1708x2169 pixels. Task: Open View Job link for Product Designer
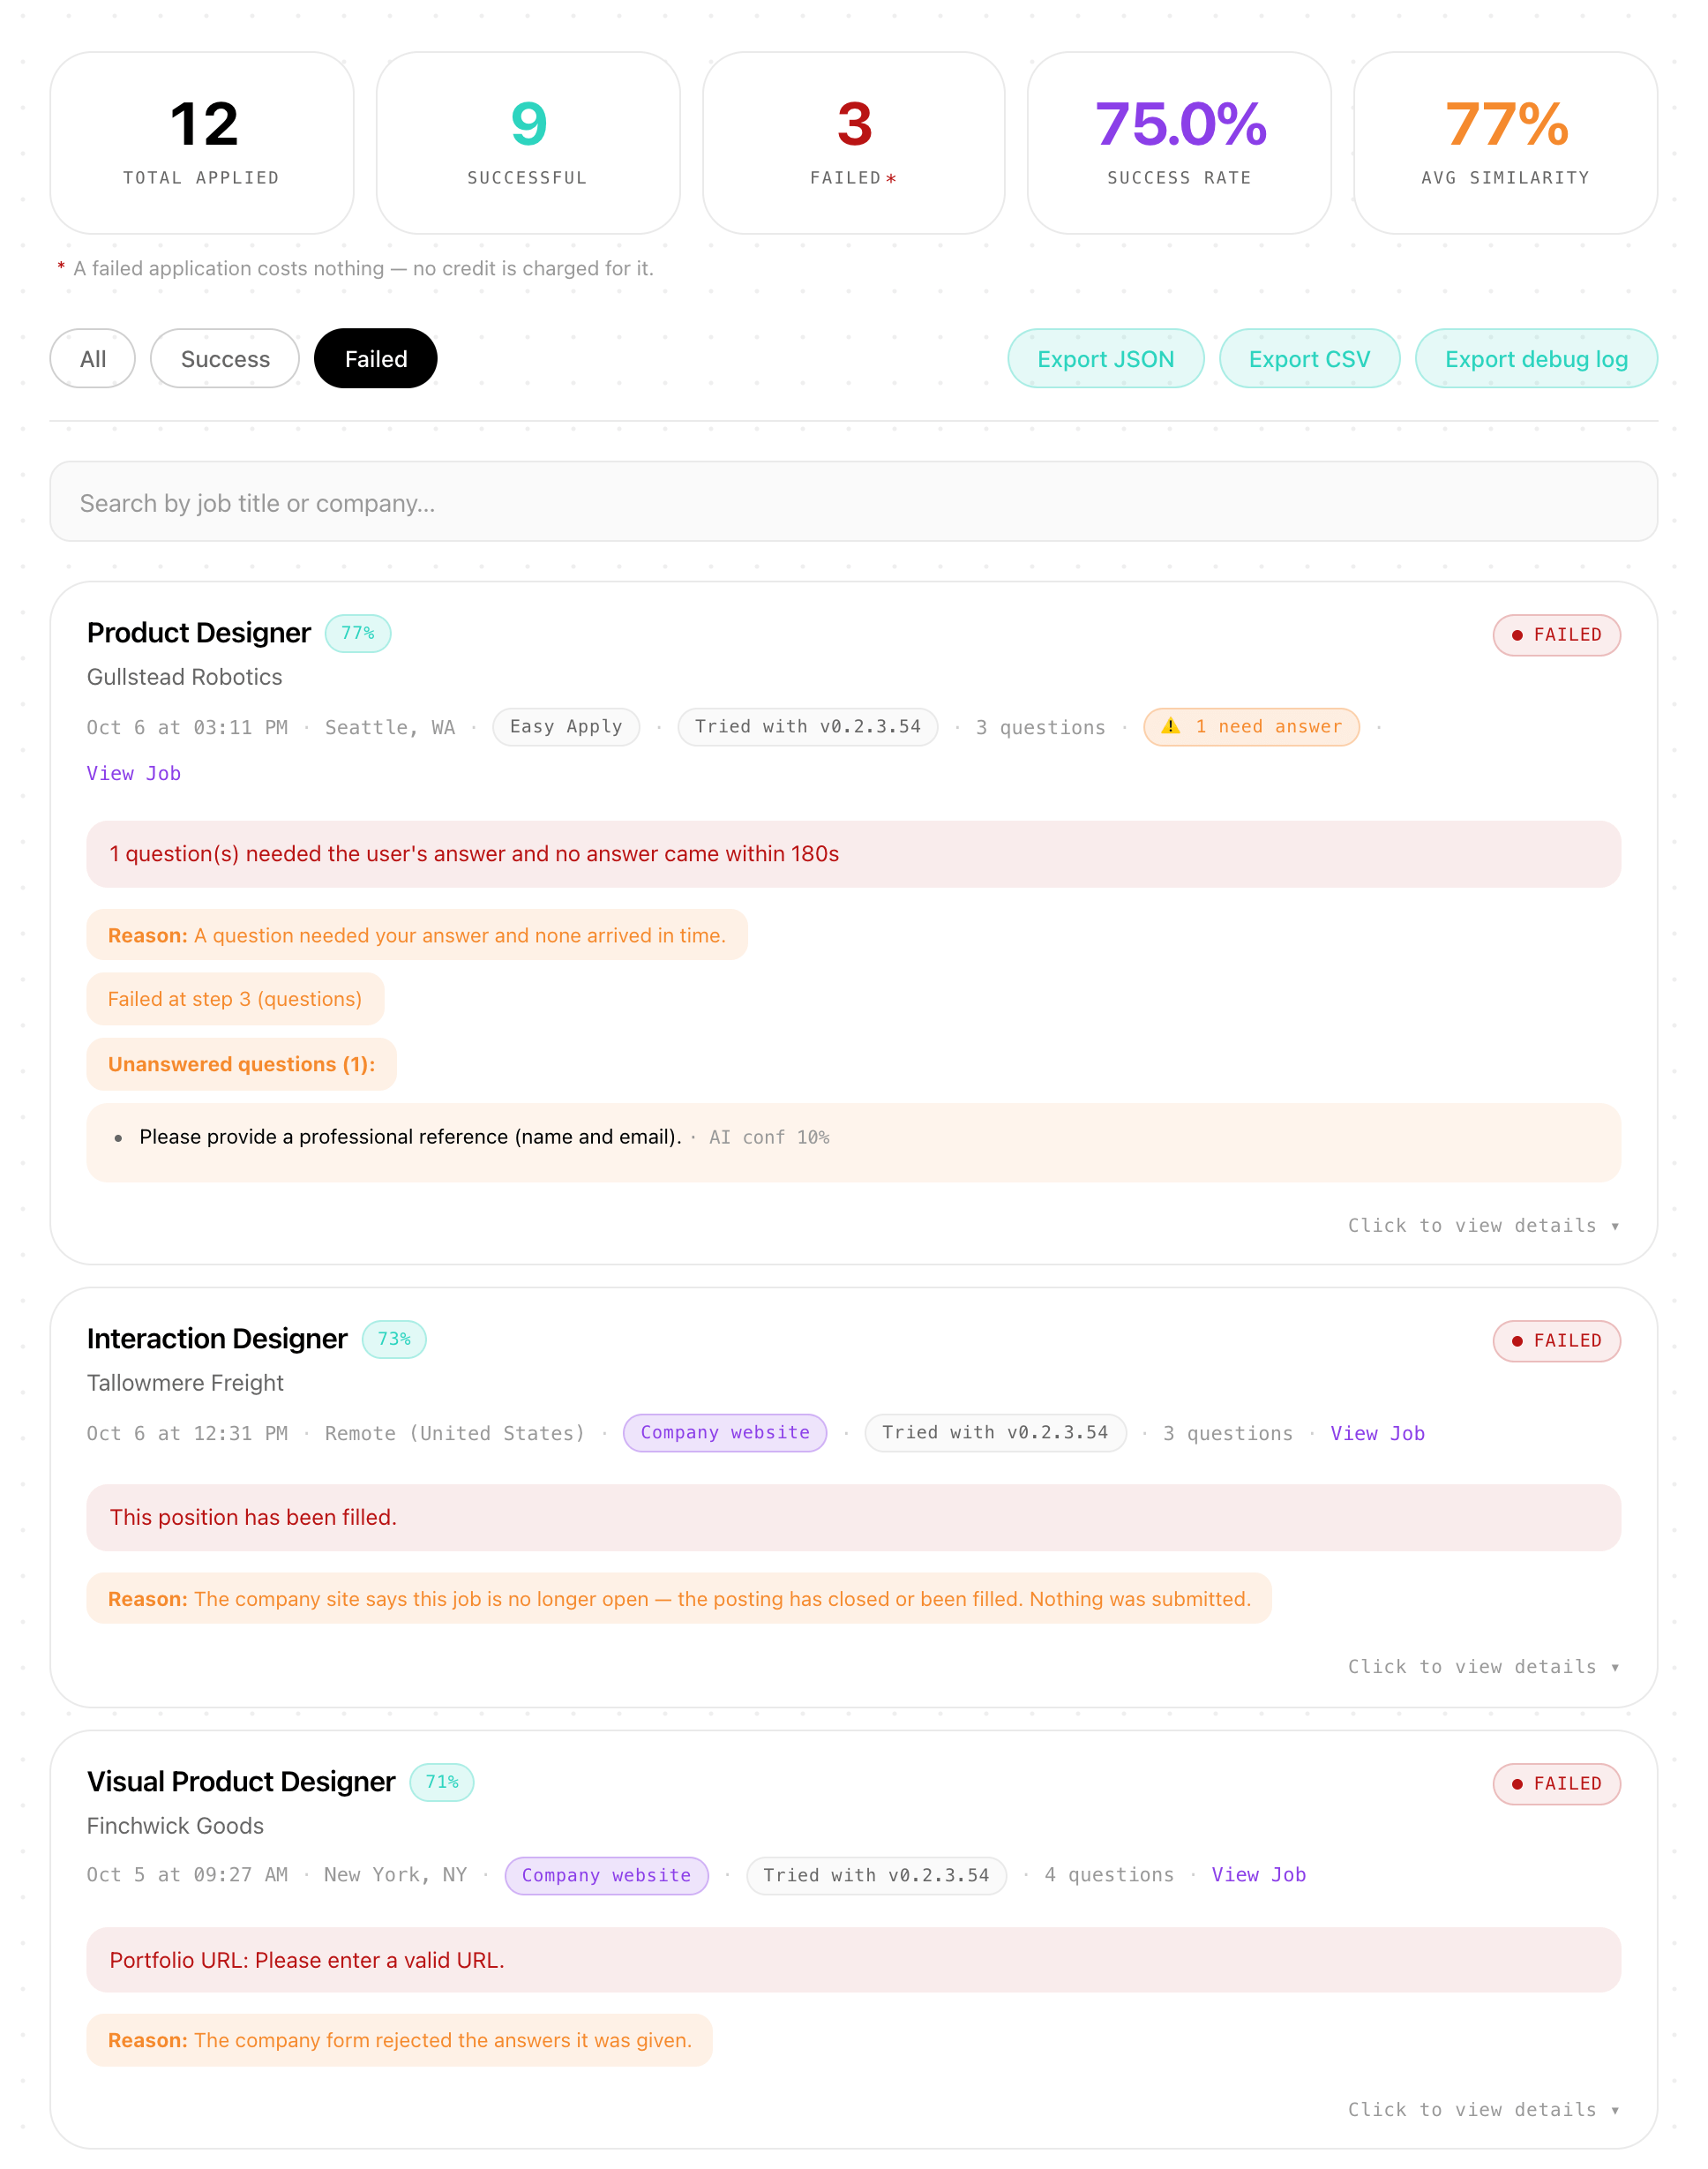point(134,773)
